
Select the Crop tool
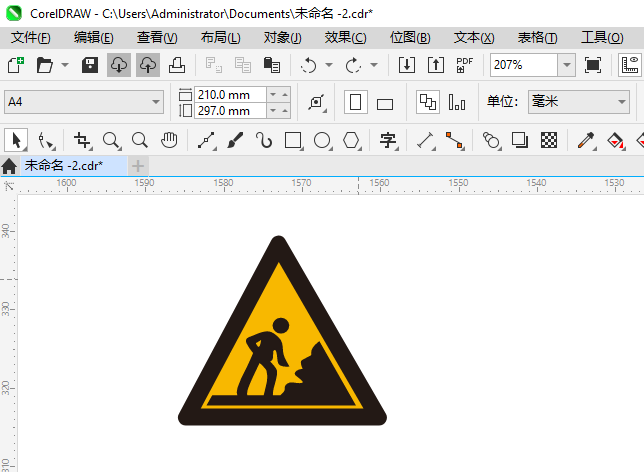[x=82, y=140]
